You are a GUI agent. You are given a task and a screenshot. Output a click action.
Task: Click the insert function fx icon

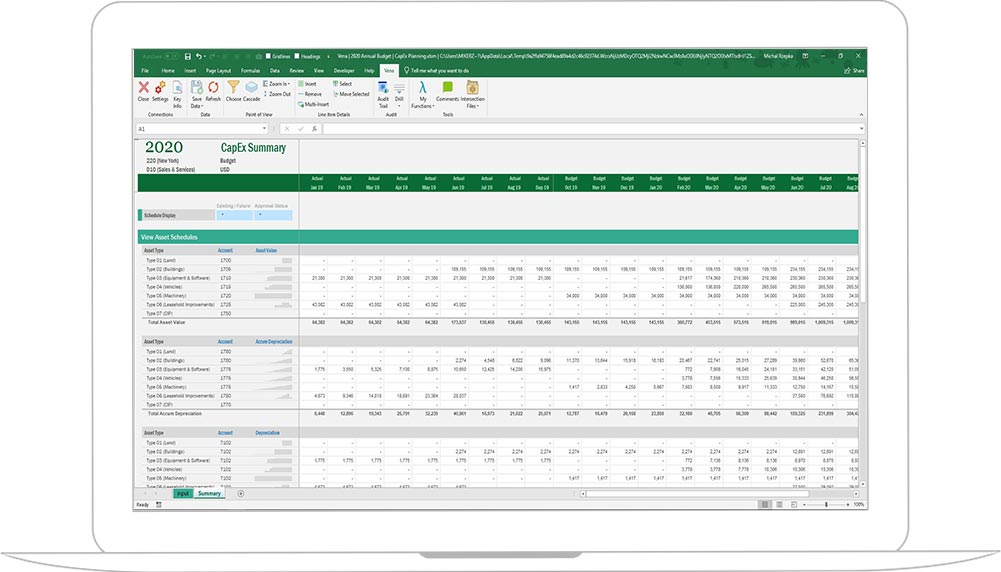point(314,128)
